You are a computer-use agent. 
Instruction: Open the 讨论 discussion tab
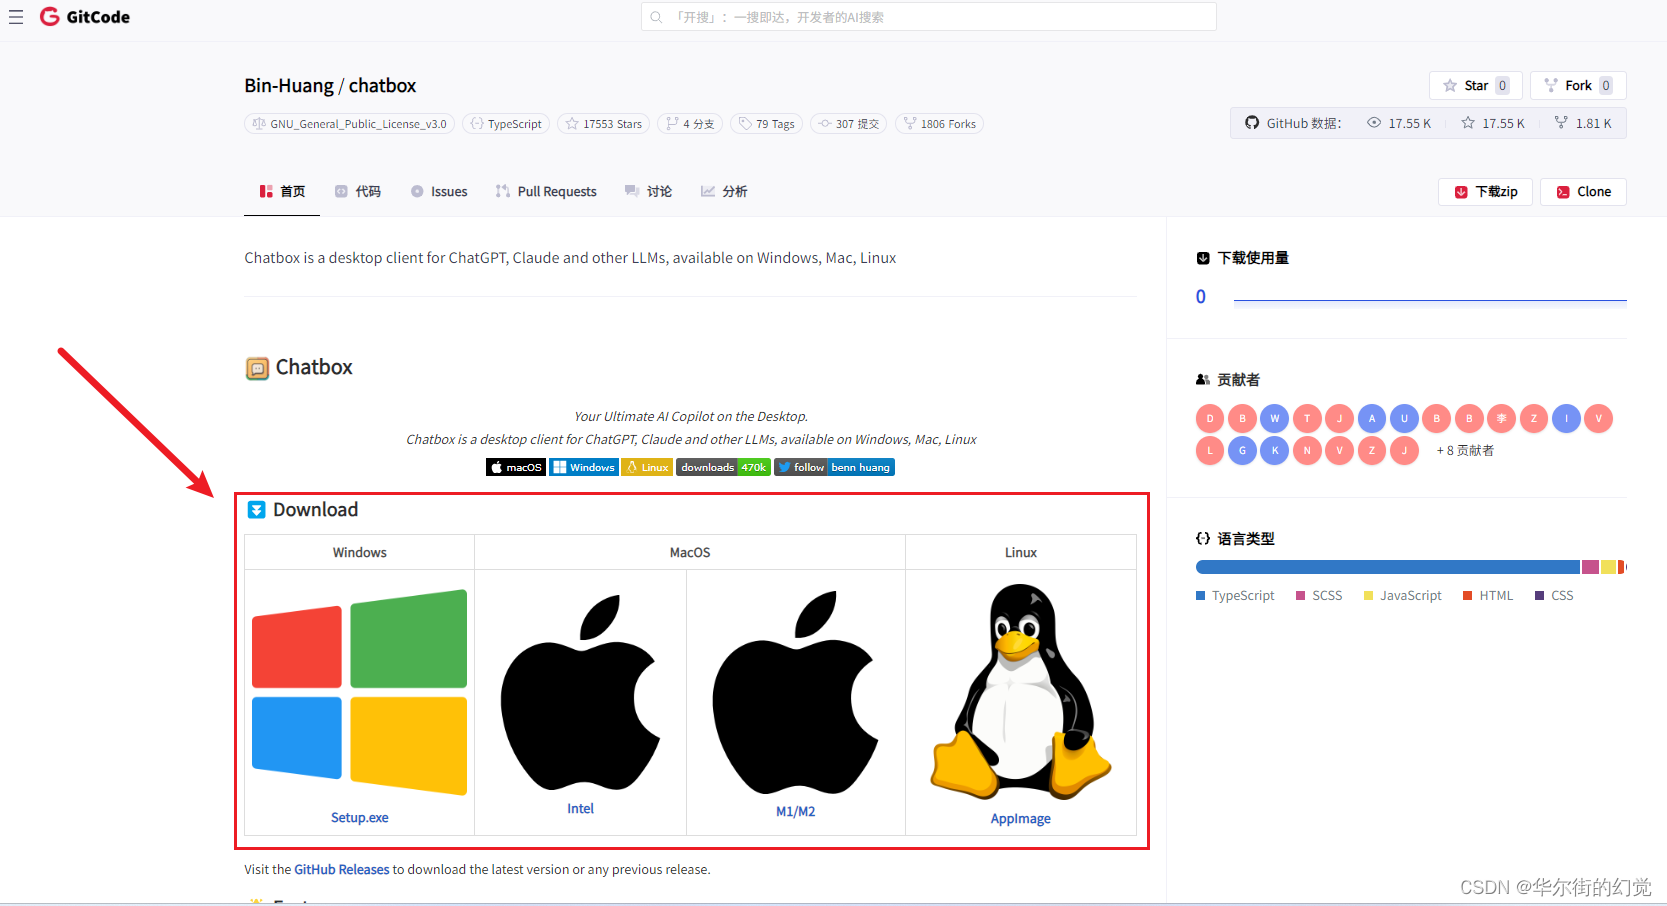(x=648, y=192)
